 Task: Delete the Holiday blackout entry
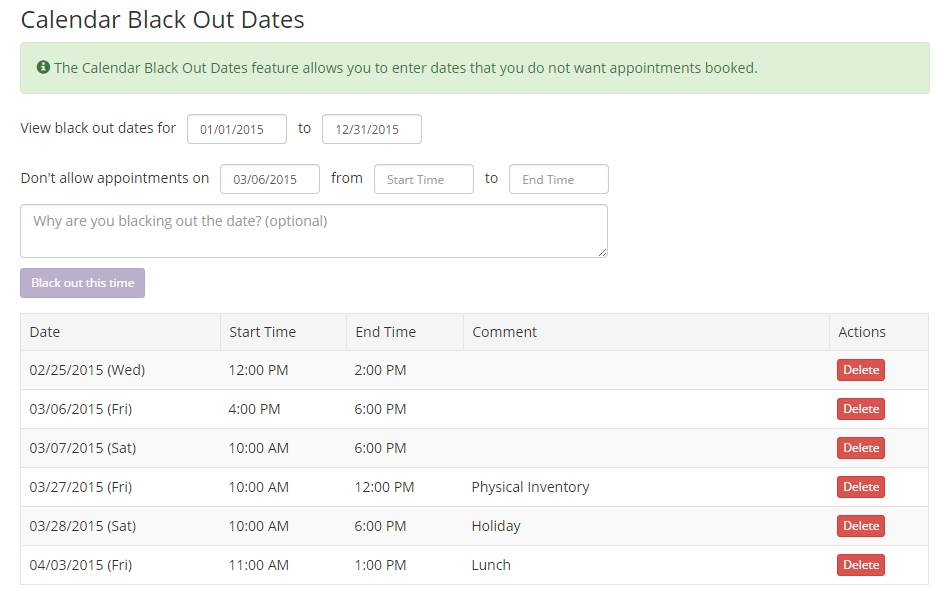861,526
